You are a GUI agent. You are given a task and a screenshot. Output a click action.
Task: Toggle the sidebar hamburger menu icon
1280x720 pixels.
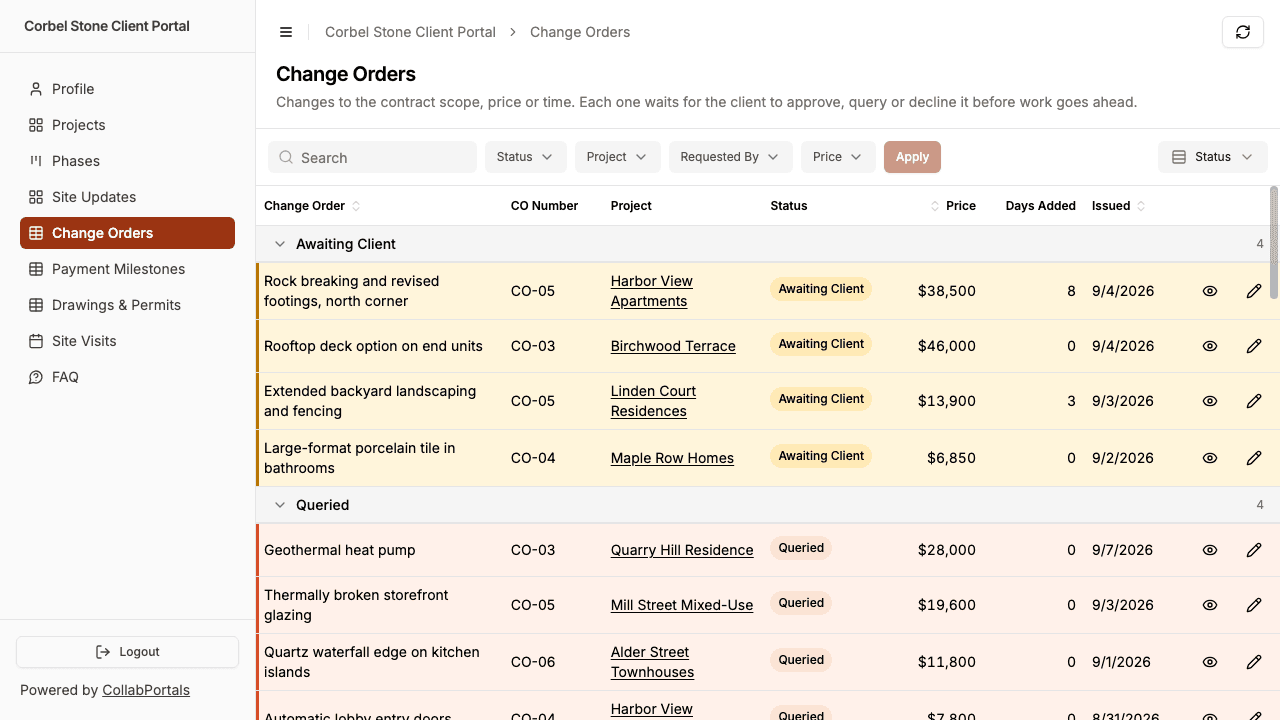pyautogui.click(x=286, y=32)
